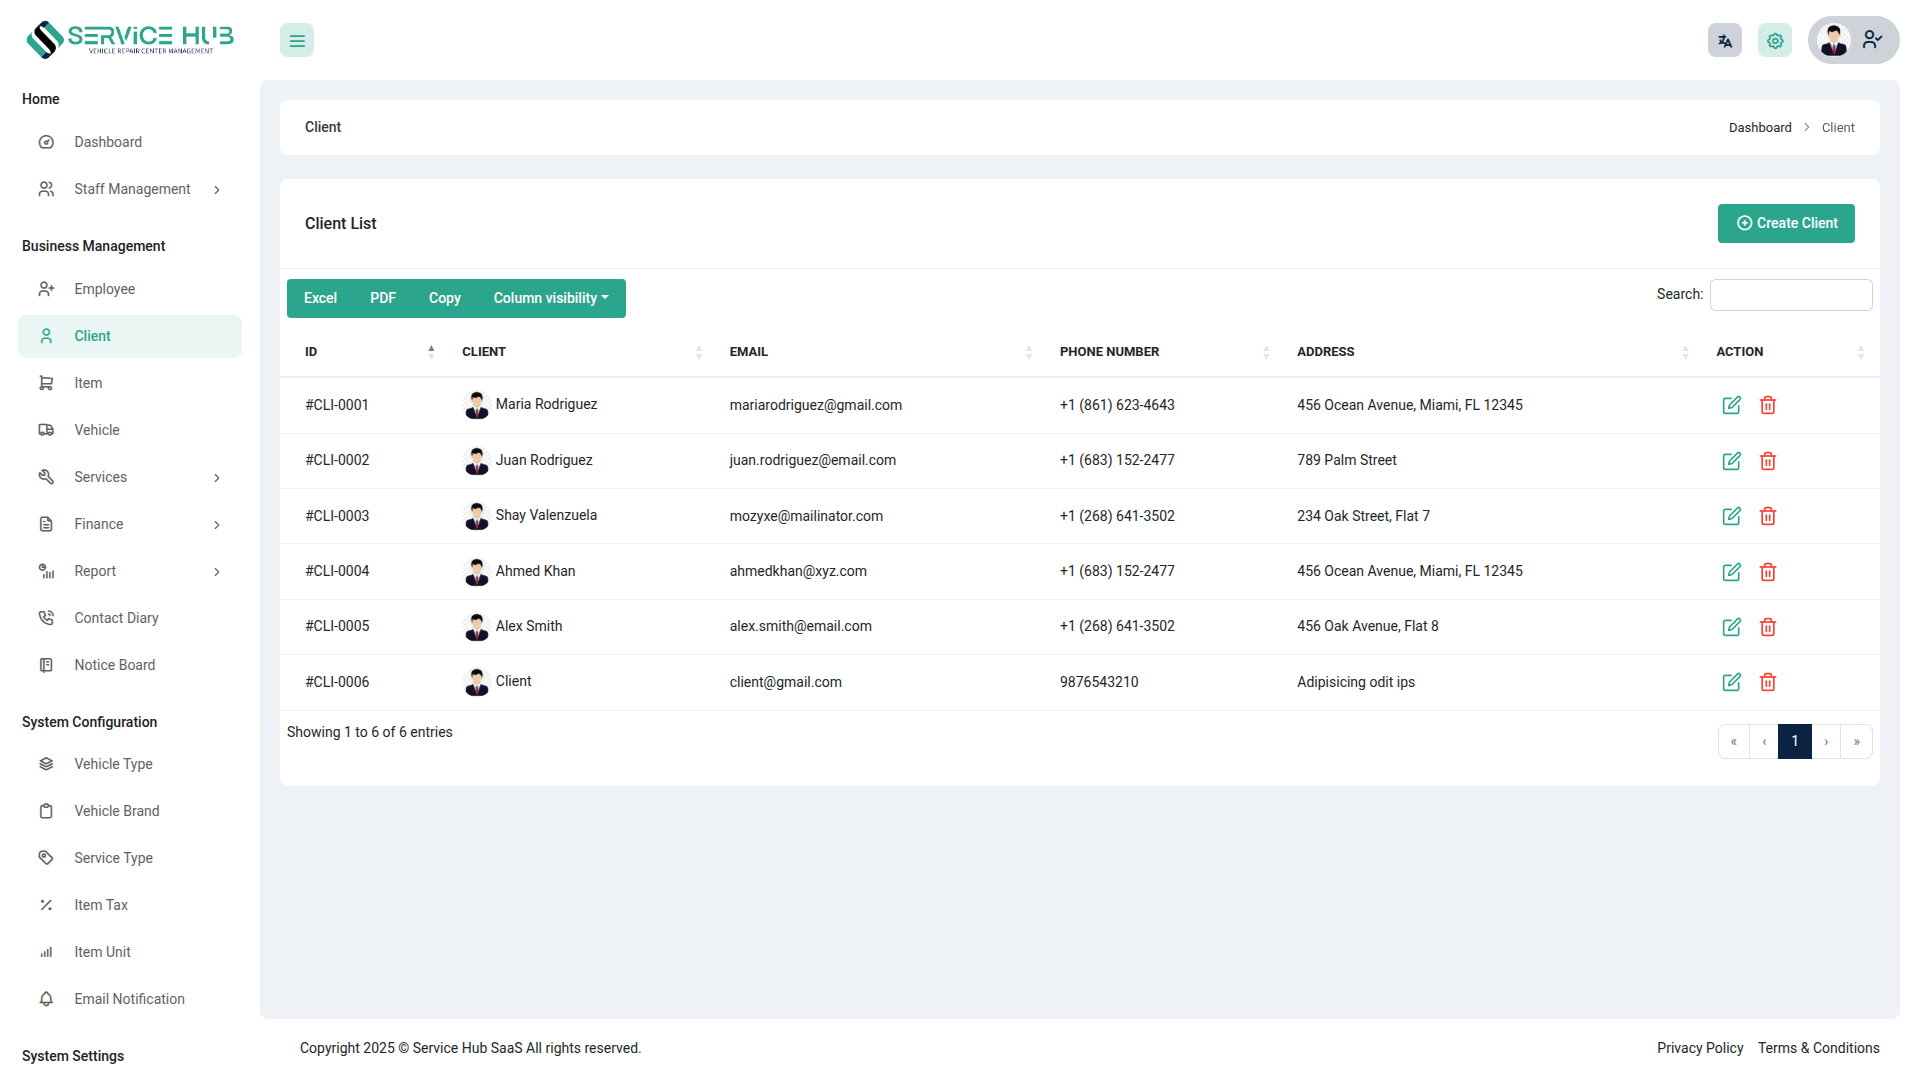
Task: Expand Staff Management submenu
Action: pos(130,189)
